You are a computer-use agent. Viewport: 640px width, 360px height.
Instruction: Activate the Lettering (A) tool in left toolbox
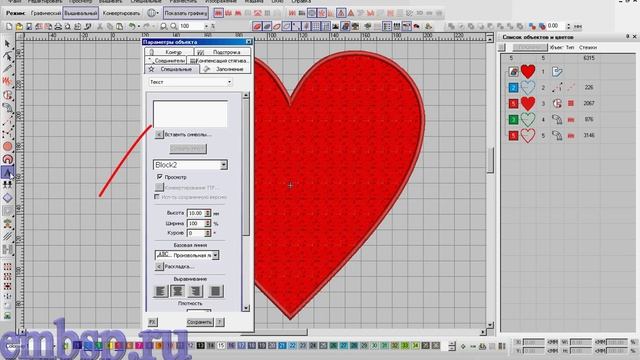pyautogui.click(x=7, y=173)
